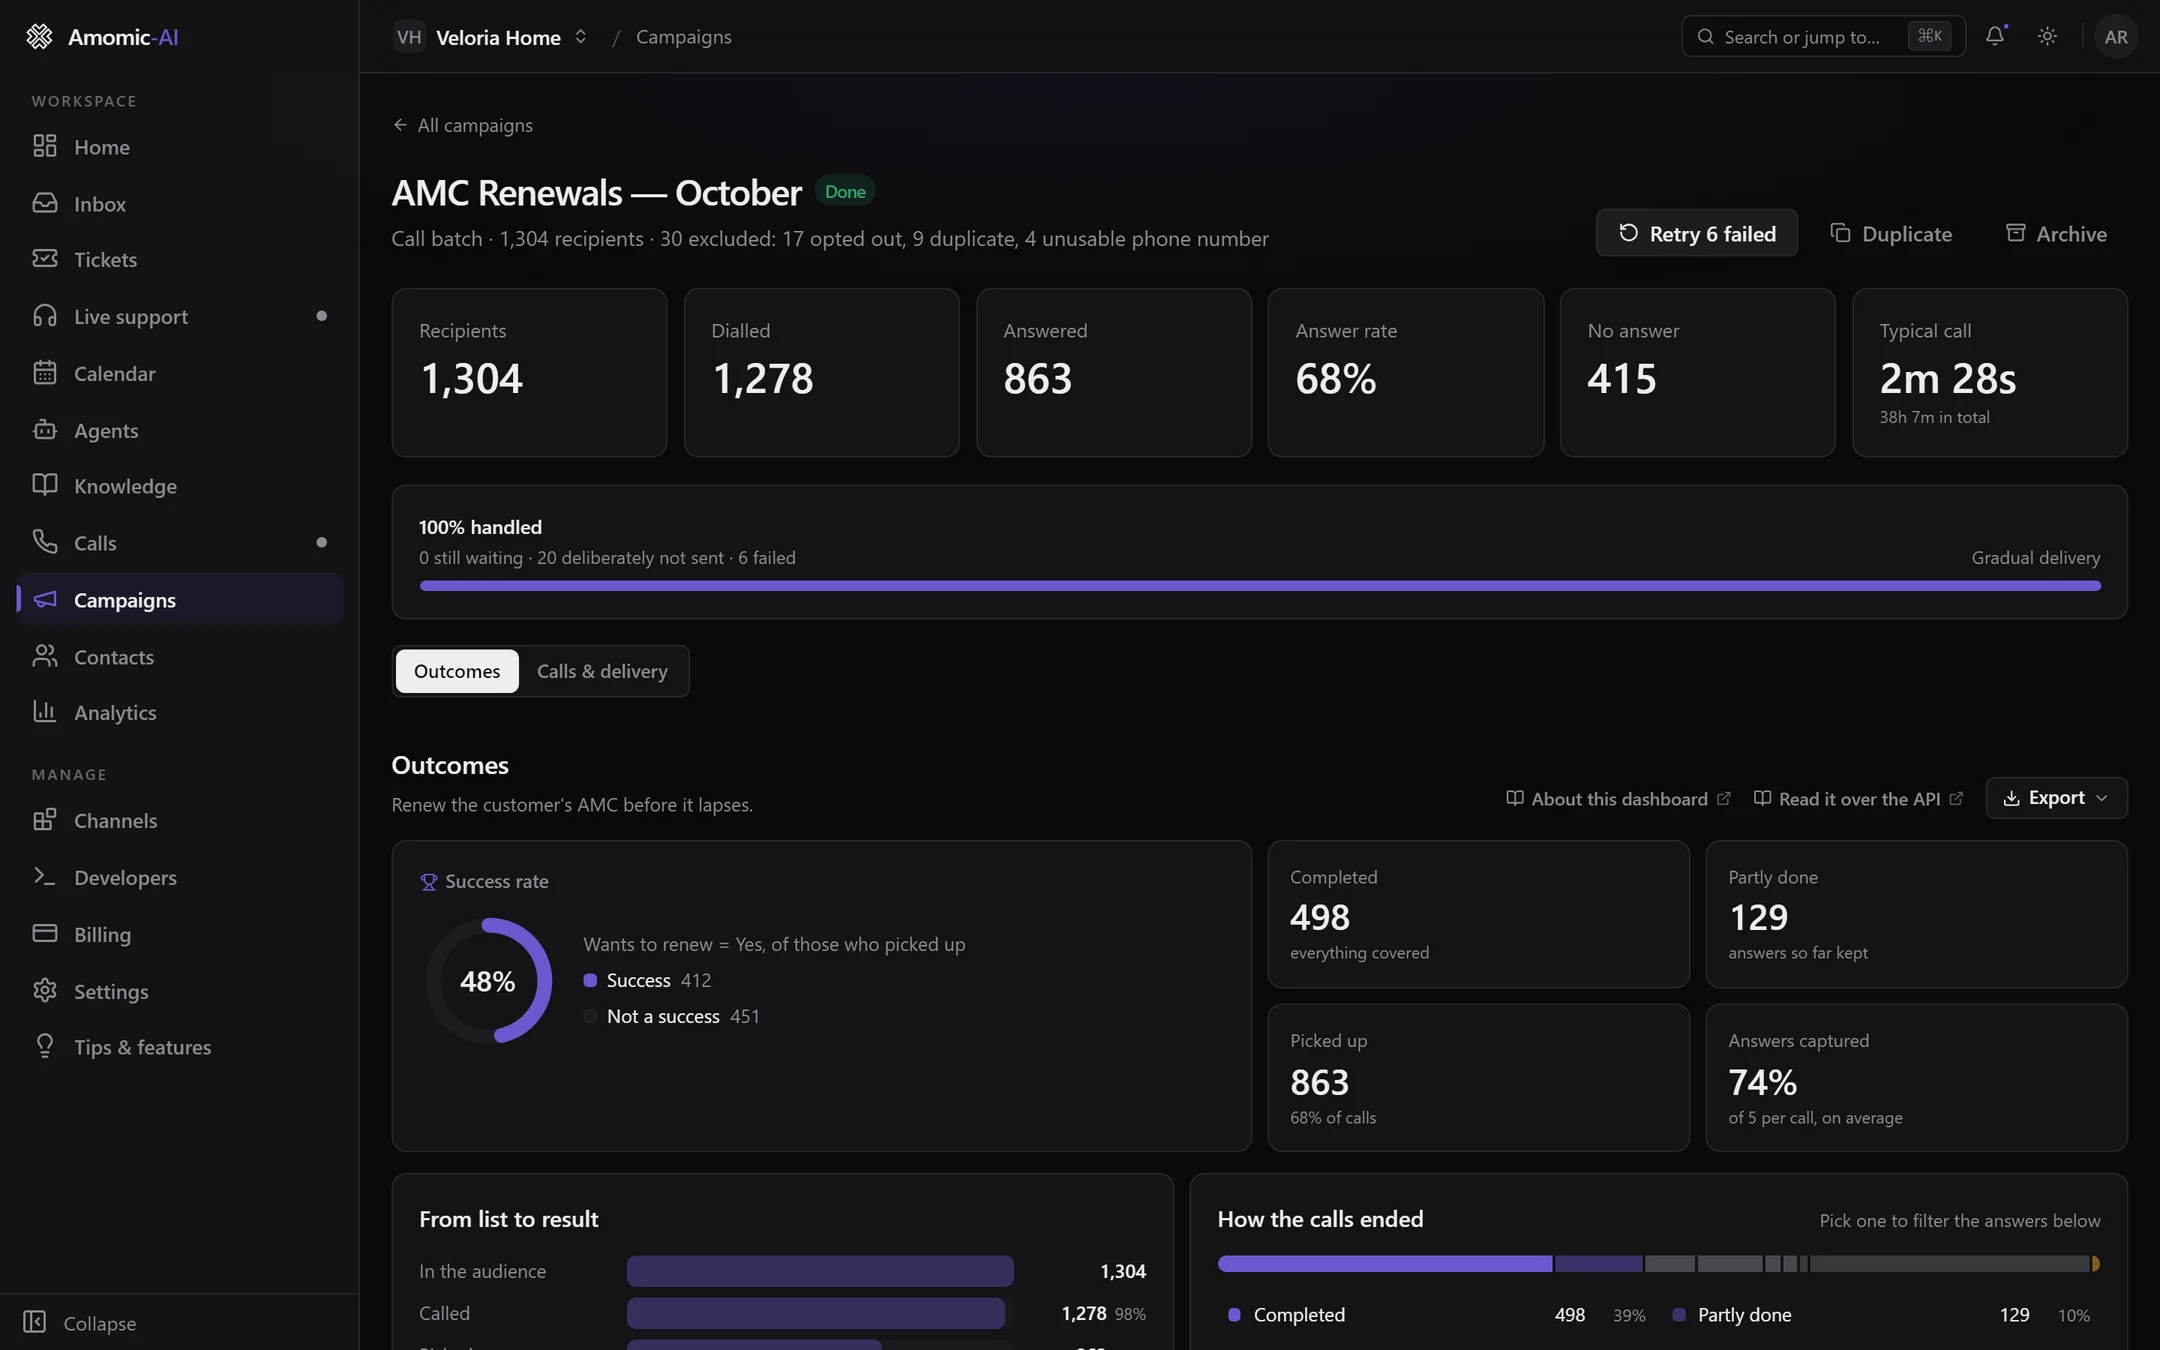Open Tickets from the sidebar
2160x1350 pixels.
180,260
